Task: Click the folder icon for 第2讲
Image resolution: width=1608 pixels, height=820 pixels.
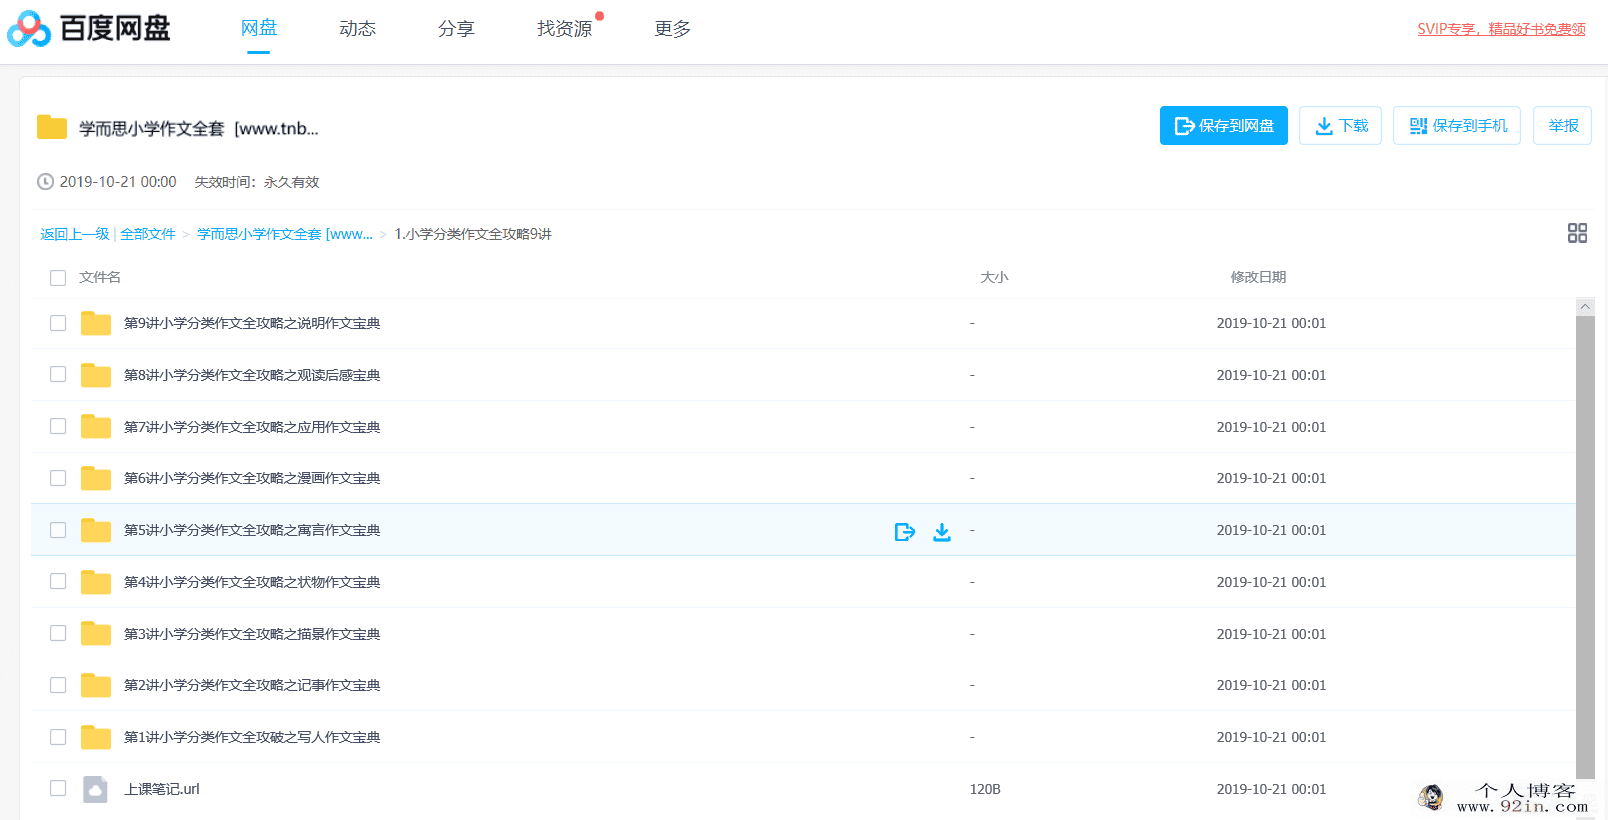Action: (96, 685)
